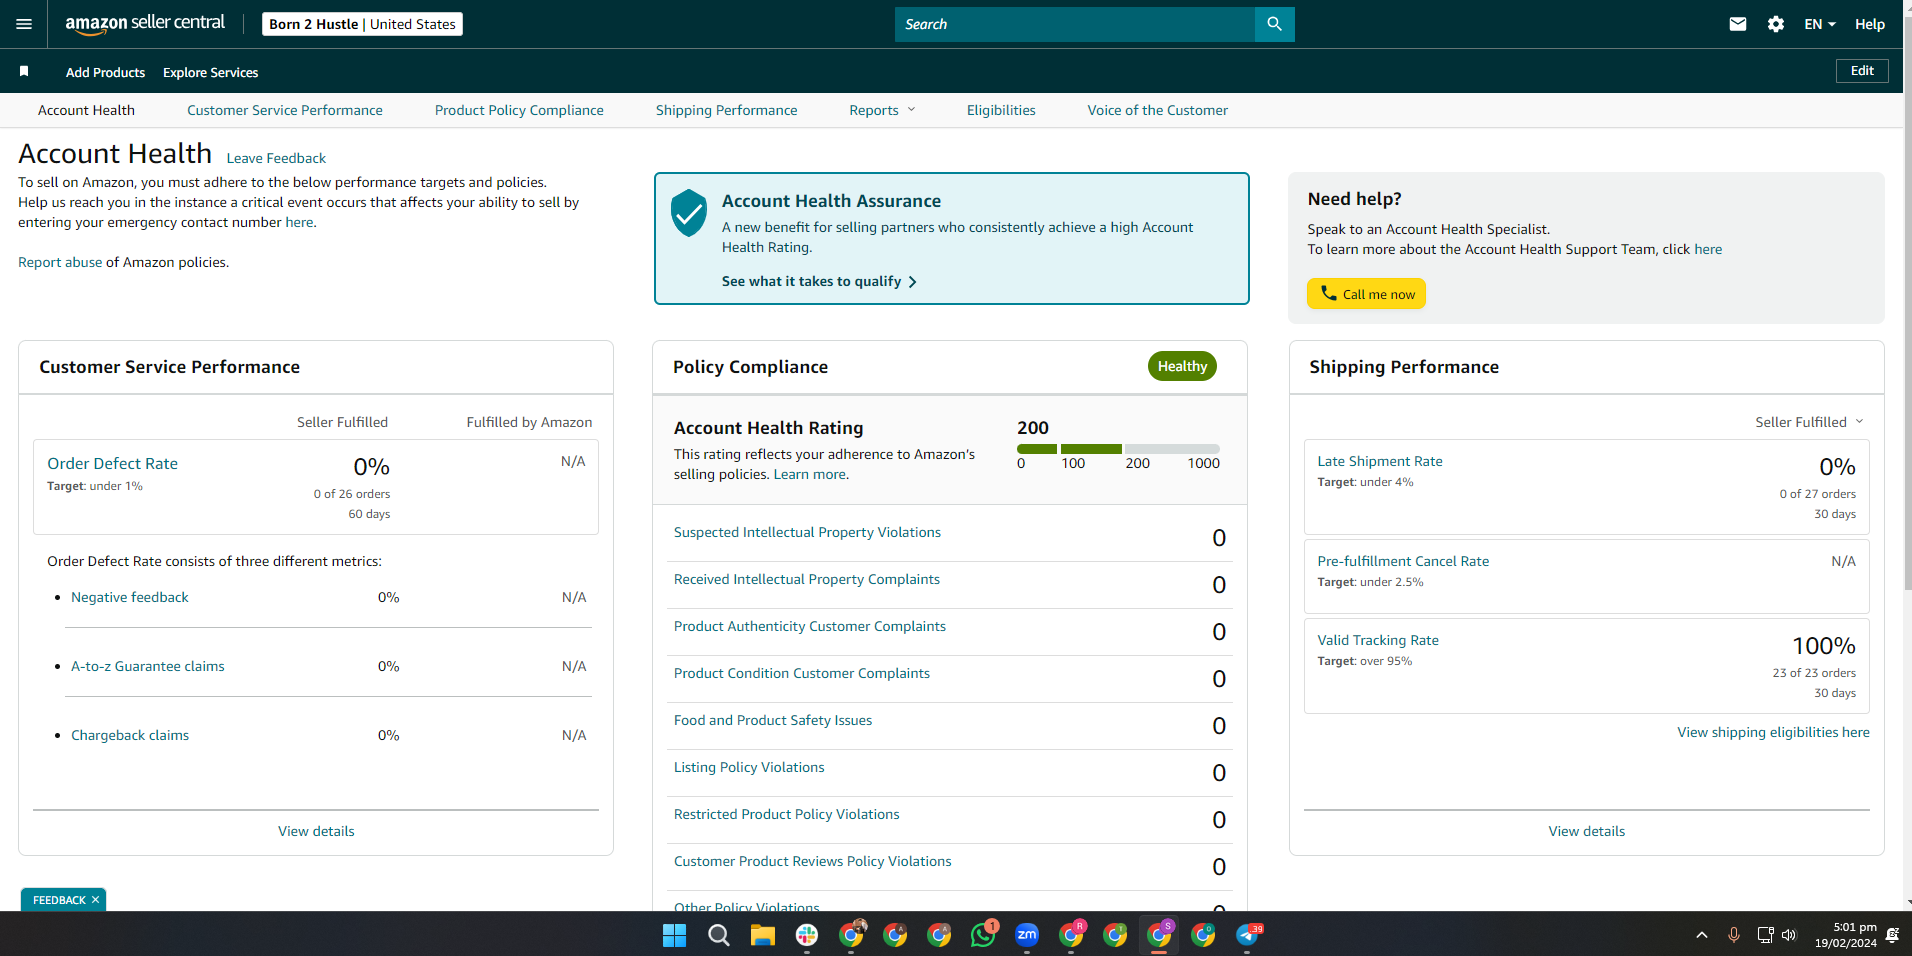1912x956 pixels.
Task: Go to the Eligibilities tab
Action: pyautogui.click(x=1001, y=110)
